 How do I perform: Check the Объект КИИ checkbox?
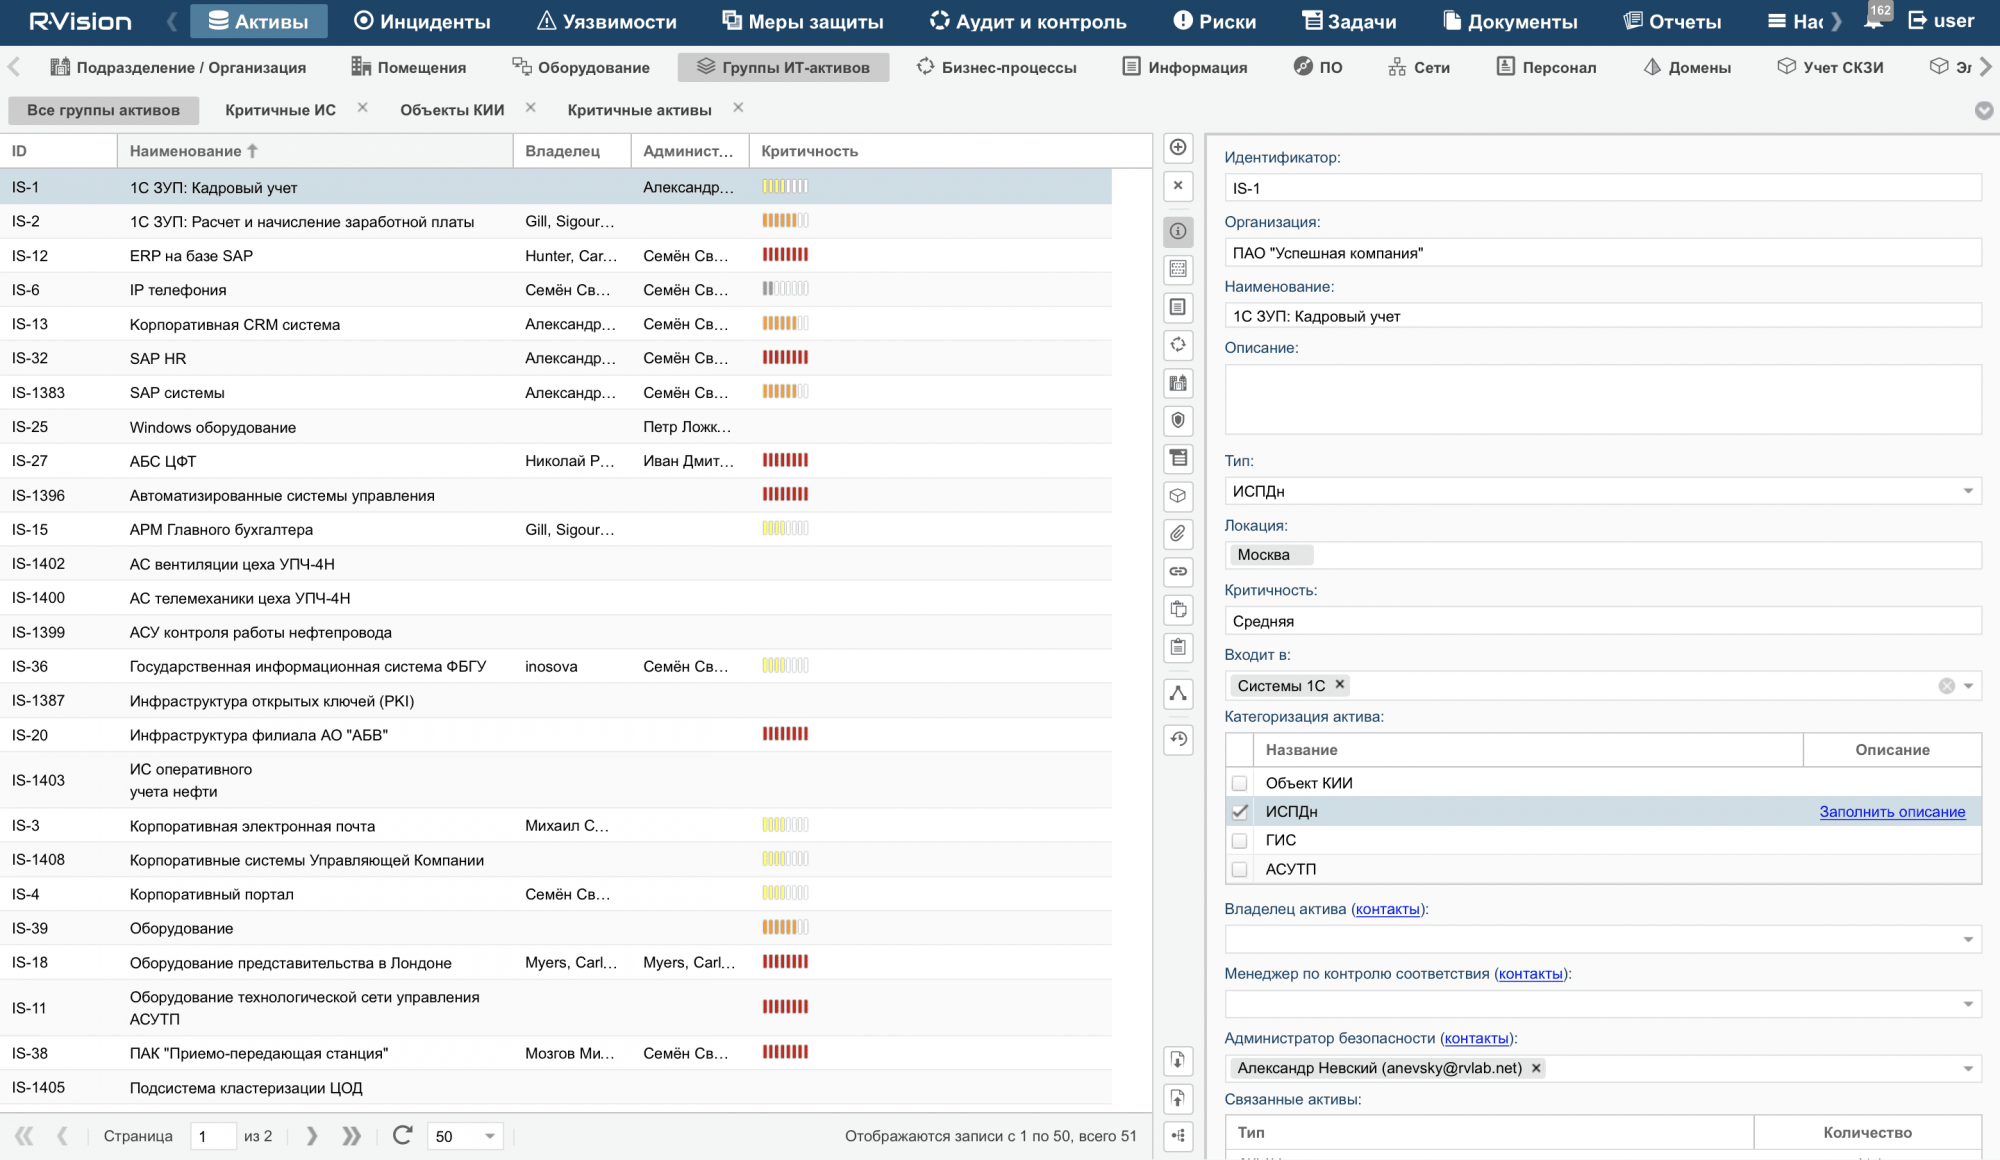[1239, 783]
